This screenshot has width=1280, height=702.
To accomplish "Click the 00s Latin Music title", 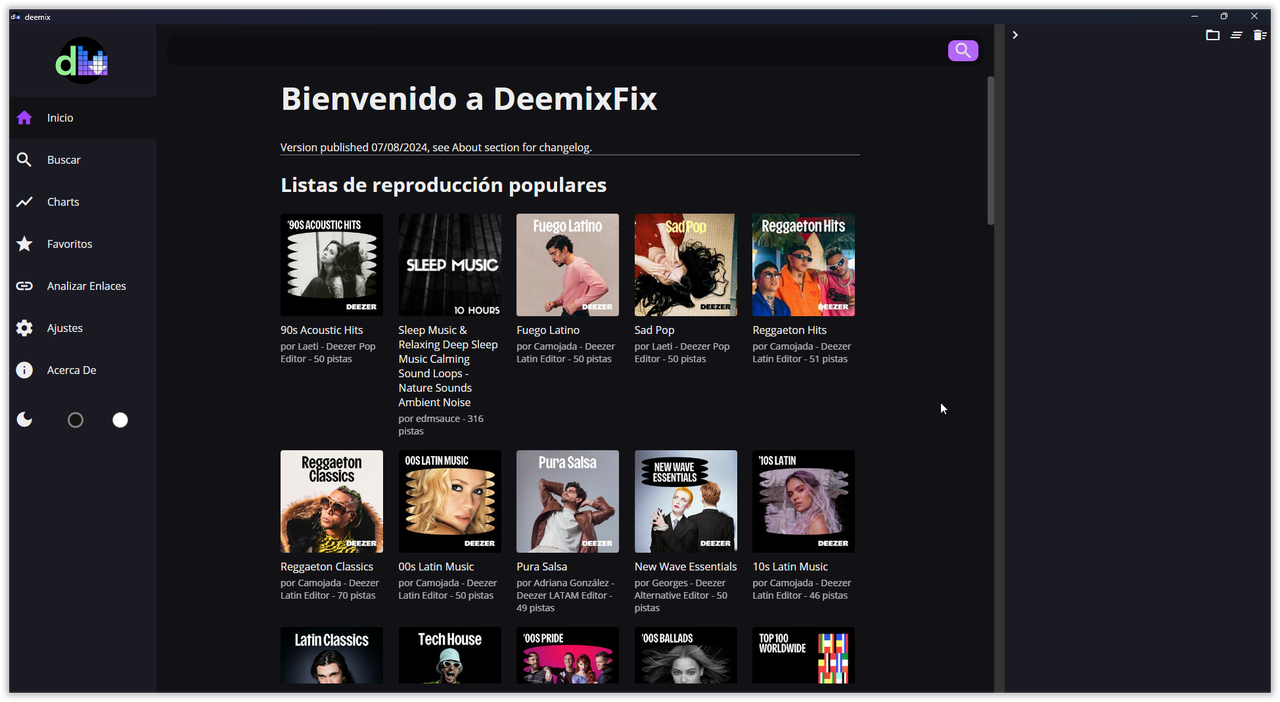I will [436, 567].
